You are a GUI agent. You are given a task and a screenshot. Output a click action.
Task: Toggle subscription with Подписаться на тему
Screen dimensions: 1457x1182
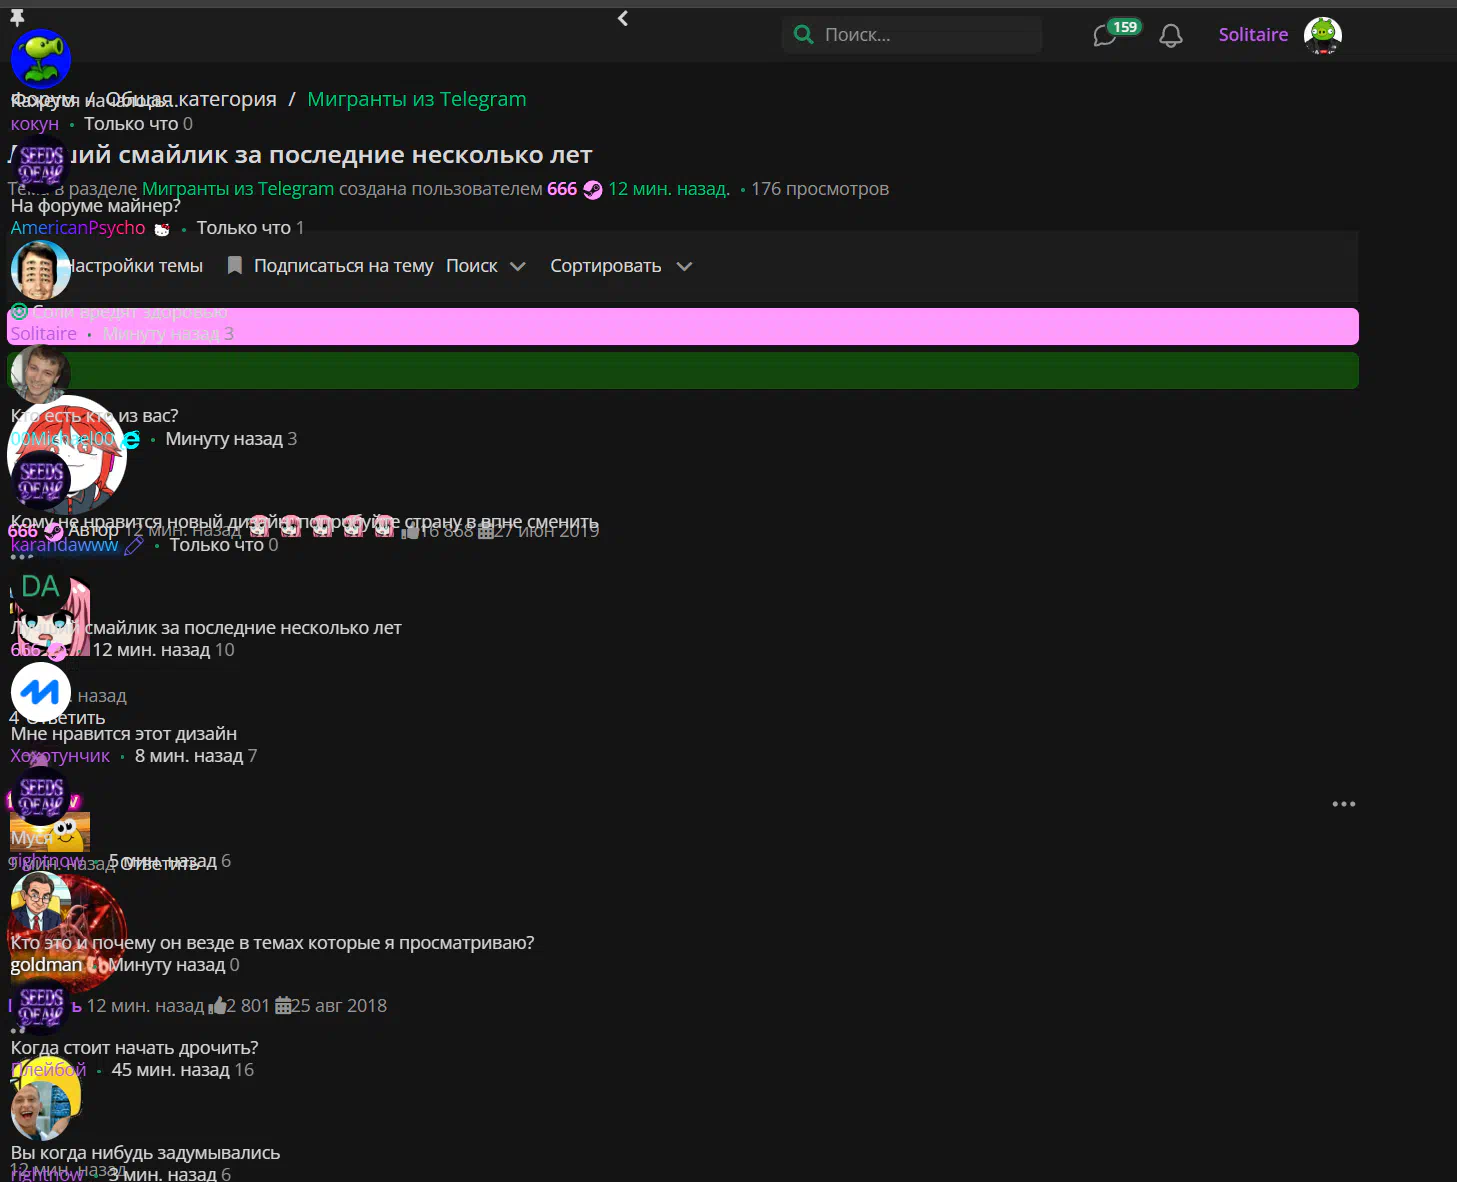[x=331, y=266]
